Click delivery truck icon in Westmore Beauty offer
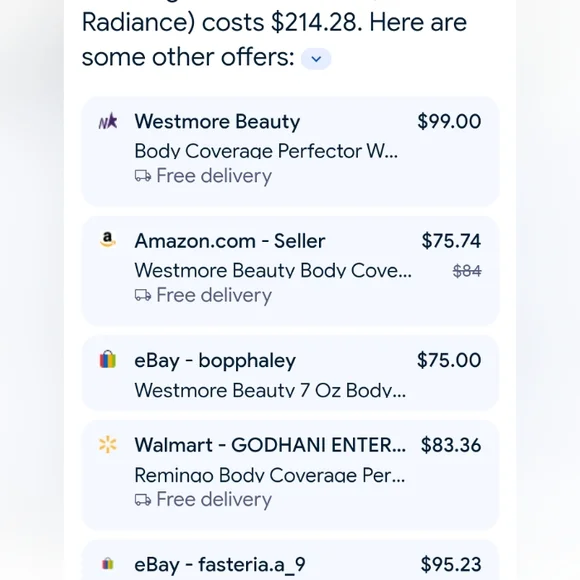 143,176
